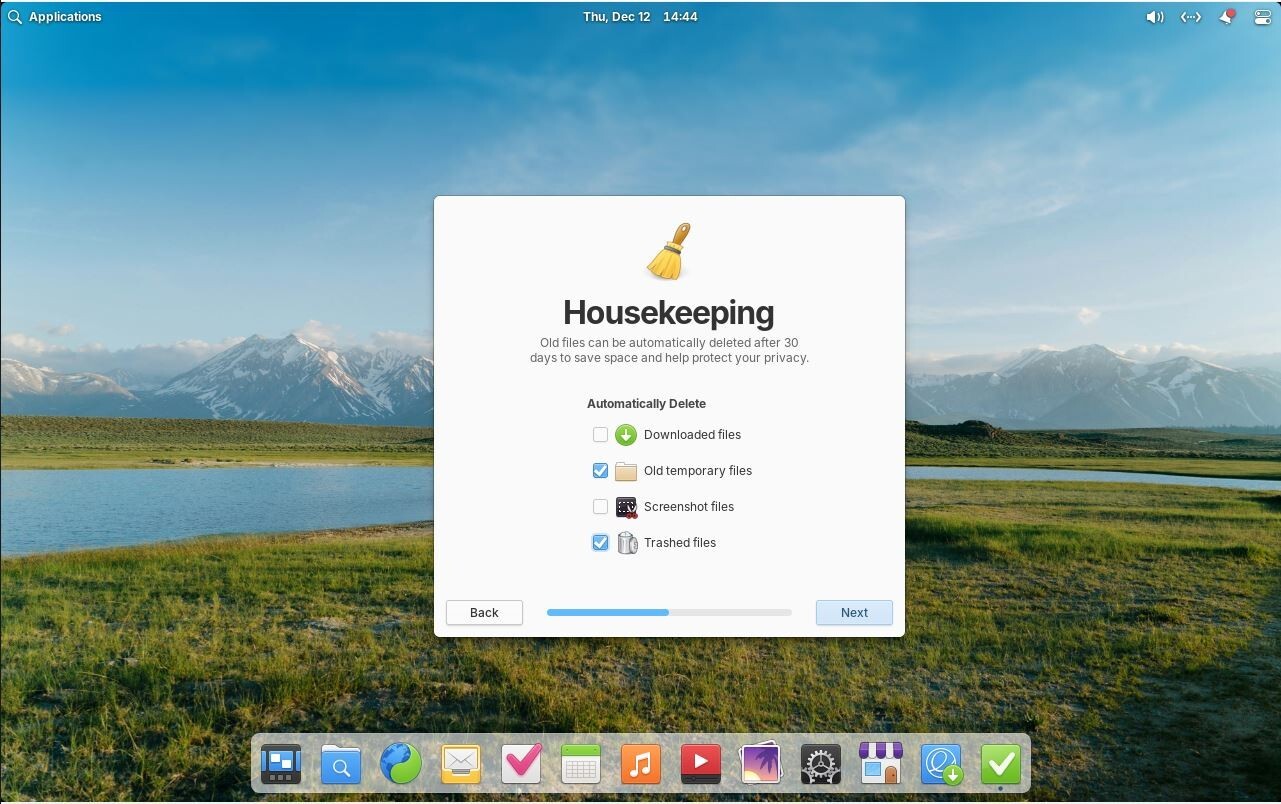Viewport: 1281px width, 804px height.
Task: Click the onboarding progress bar
Action: (x=669, y=612)
